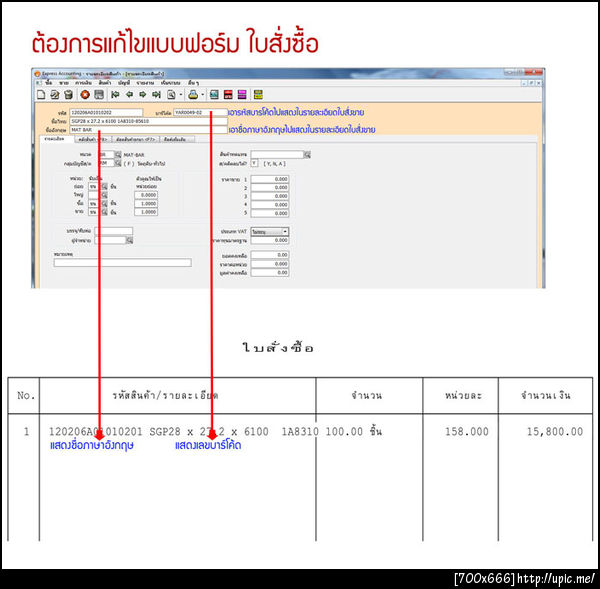Click the Edit record pencil icon
This screenshot has height=589, width=600.
[x=55, y=95]
